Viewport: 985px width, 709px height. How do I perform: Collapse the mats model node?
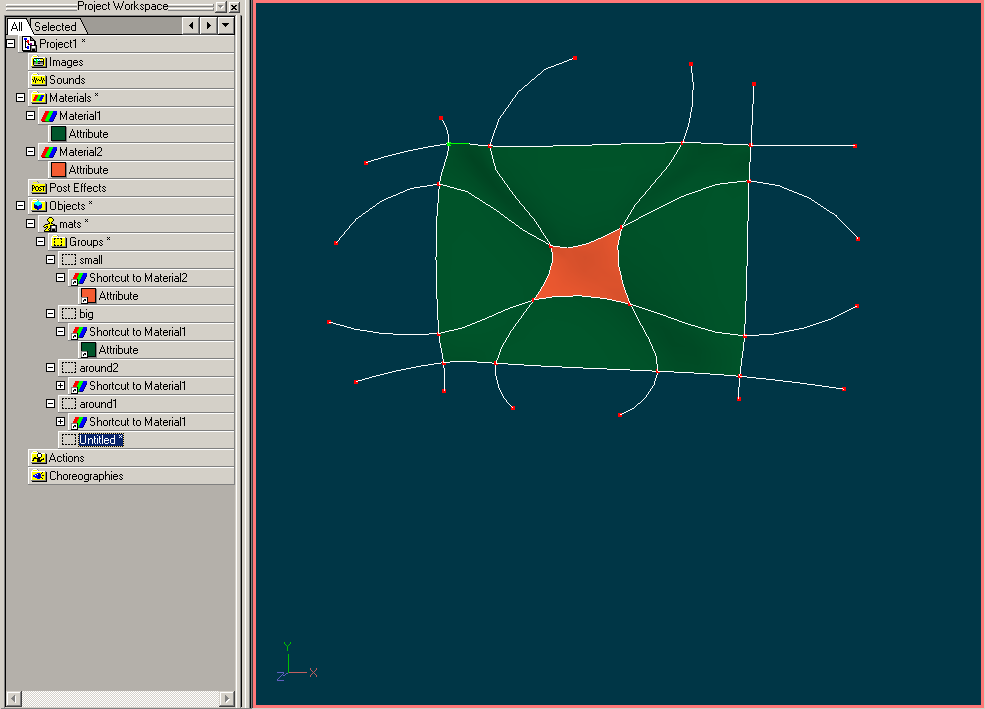pyautogui.click(x=31, y=224)
